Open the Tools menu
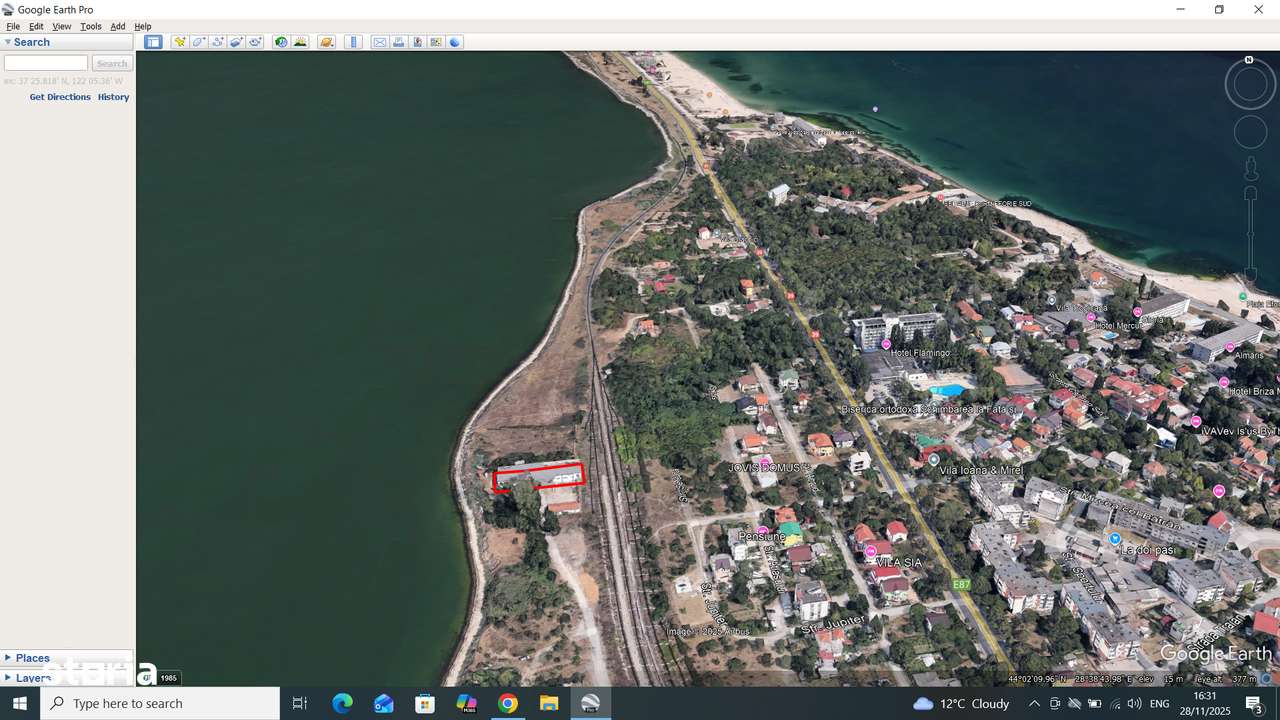 click(x=90, y=26)
